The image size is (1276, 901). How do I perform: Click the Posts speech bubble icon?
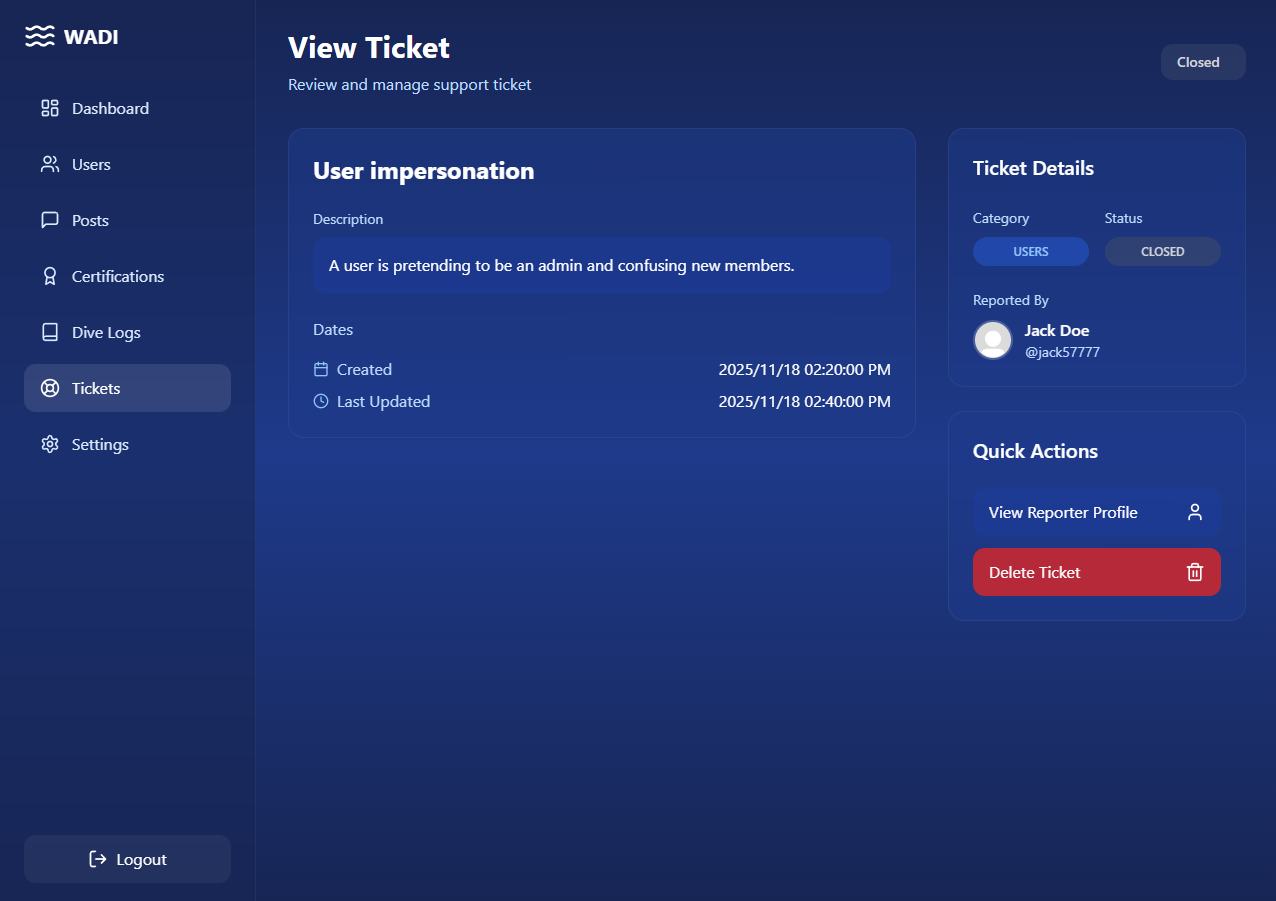pos(50,220)
